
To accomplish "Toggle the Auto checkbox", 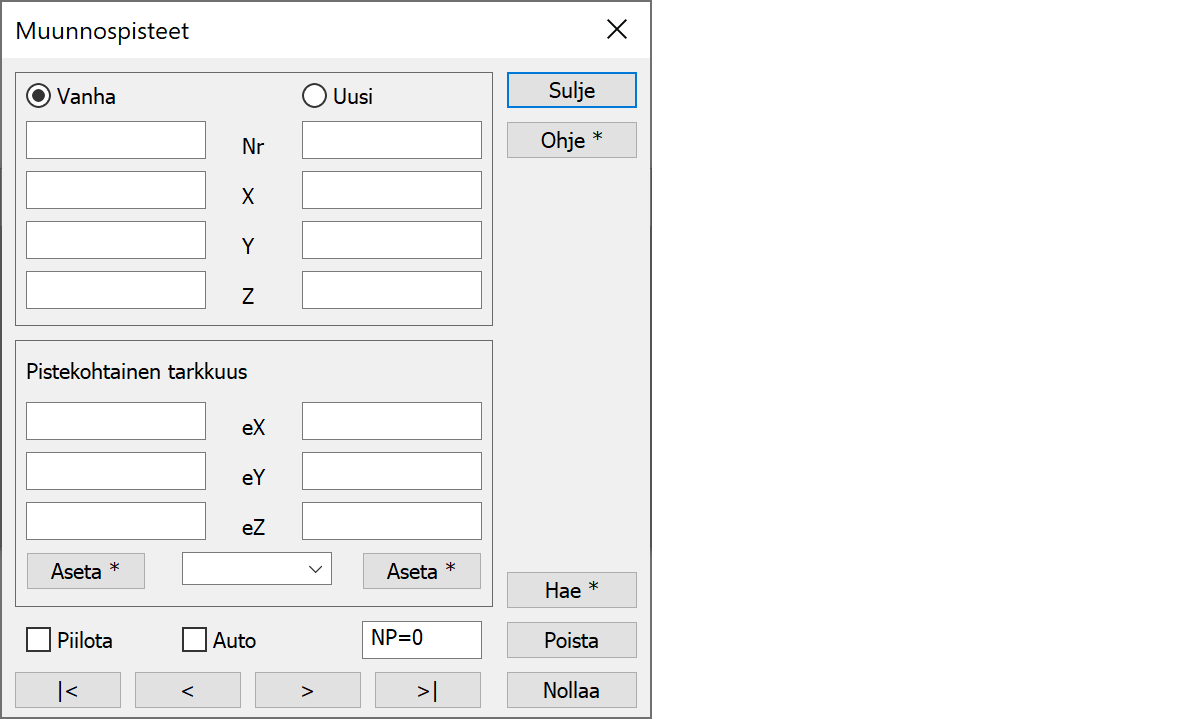I will pyautogui.click(x=195, y=640).
